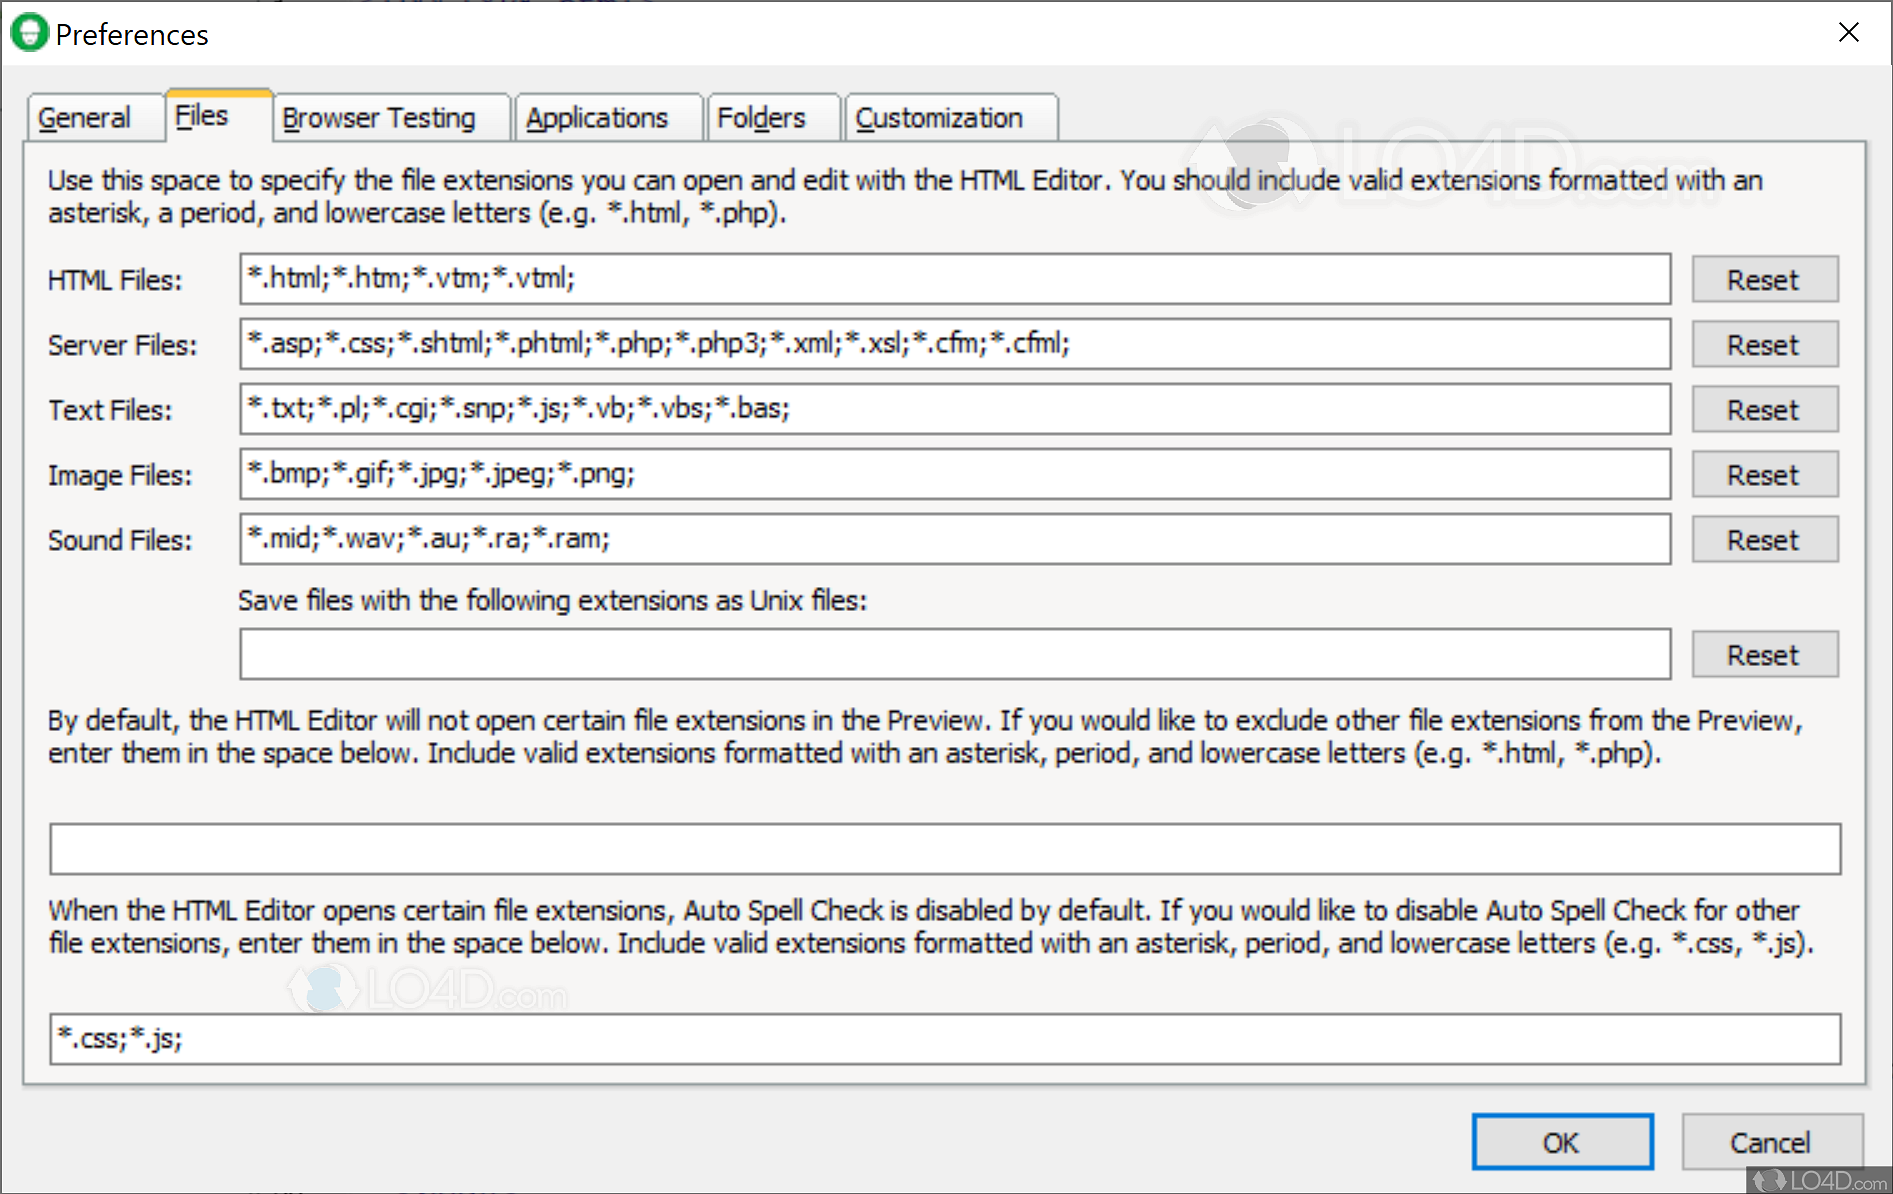Reset the Sound Files extensions
The height and width of the screenshot is (1194, 1893).
[x=1763, y=540]
